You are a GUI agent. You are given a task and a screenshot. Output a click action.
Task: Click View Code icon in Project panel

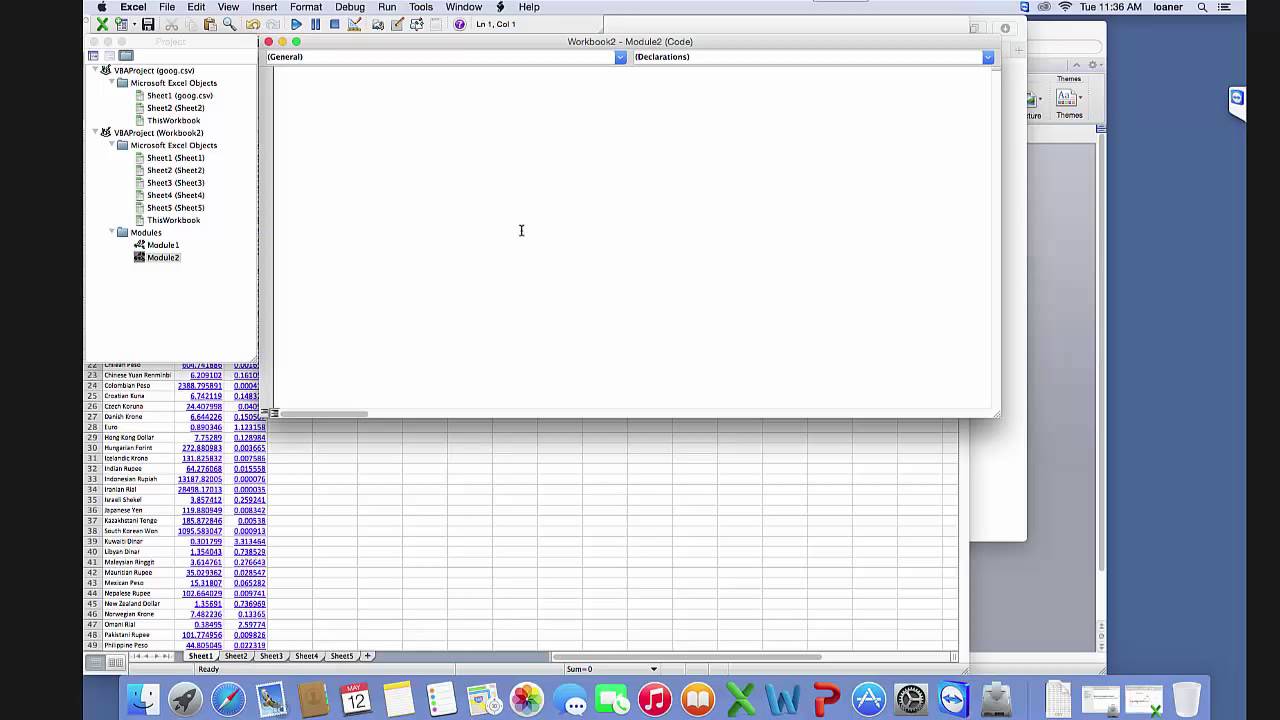click(93, 56)
